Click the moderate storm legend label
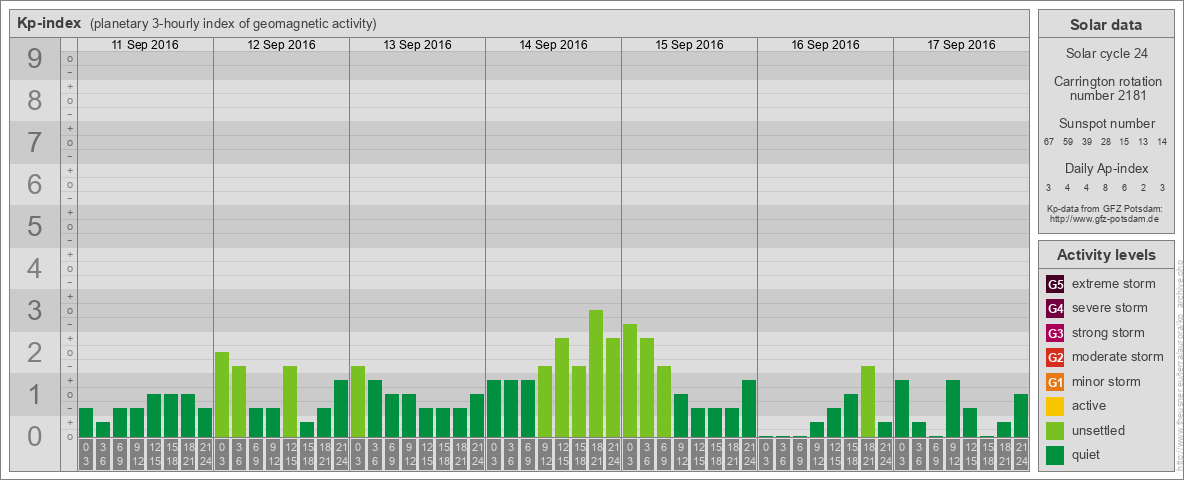 [x=1118, y=356]
